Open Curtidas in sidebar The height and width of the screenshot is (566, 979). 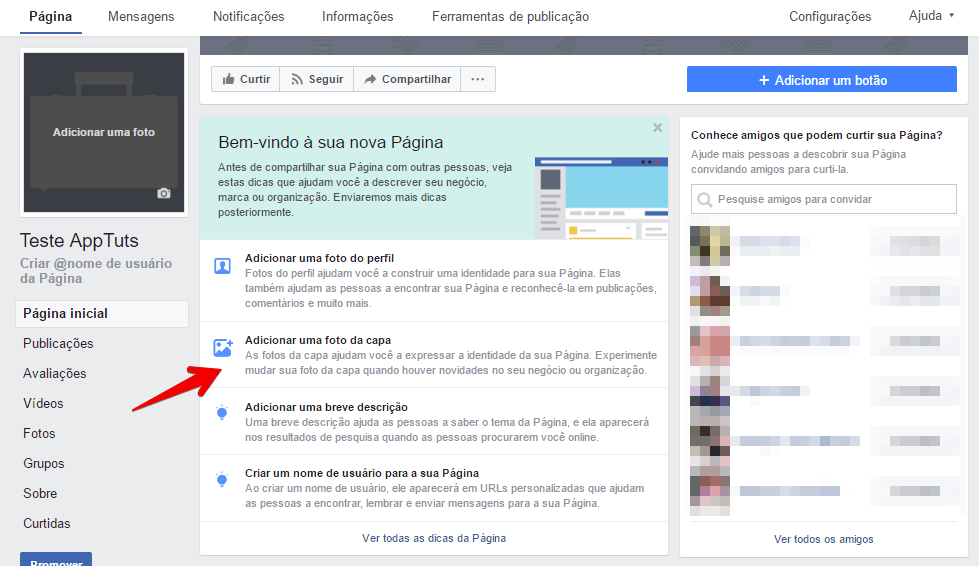point(47,523)
